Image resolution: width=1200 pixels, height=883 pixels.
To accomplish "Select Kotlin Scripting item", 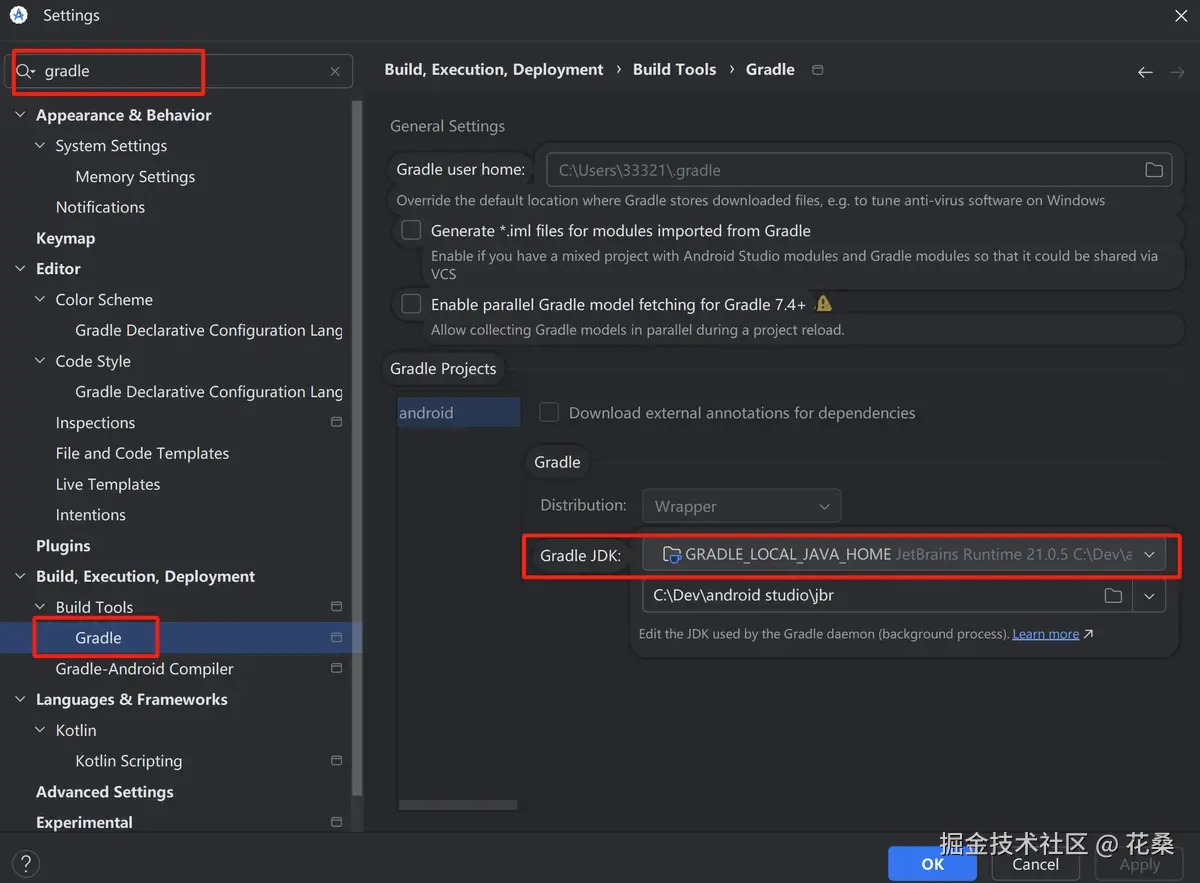I will point(128,761).
